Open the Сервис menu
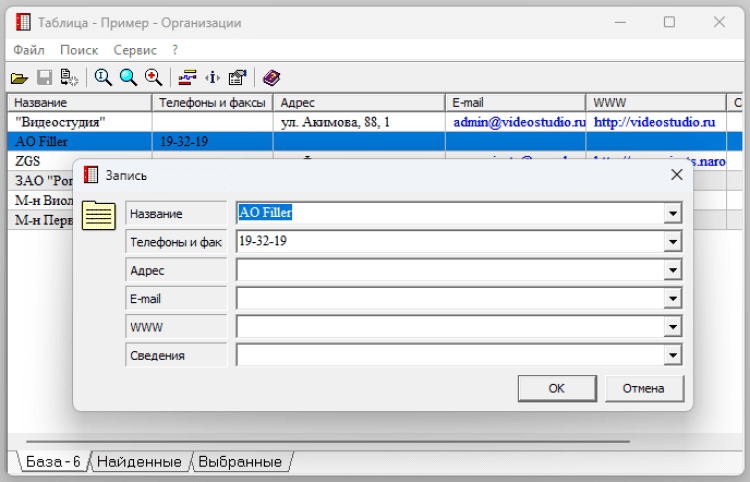The image size is (750, 482). click(135, 50)
